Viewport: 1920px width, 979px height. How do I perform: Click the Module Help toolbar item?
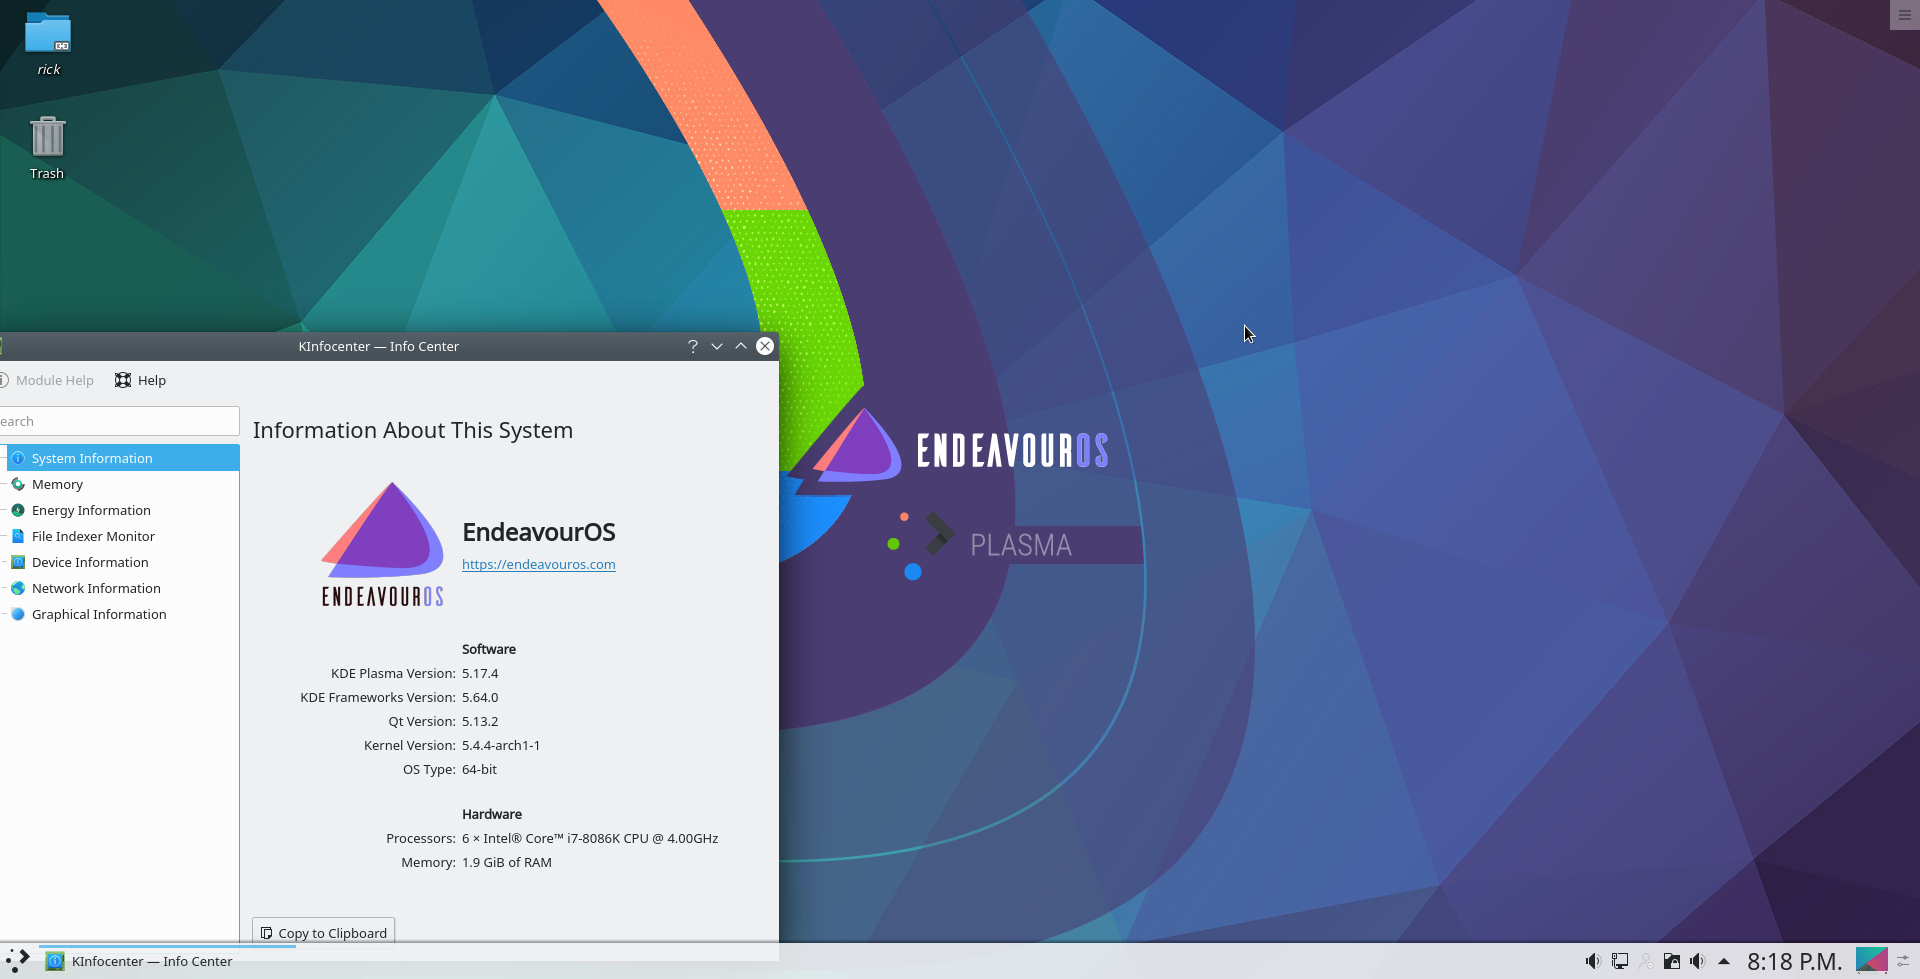click(x=47, y=380)
